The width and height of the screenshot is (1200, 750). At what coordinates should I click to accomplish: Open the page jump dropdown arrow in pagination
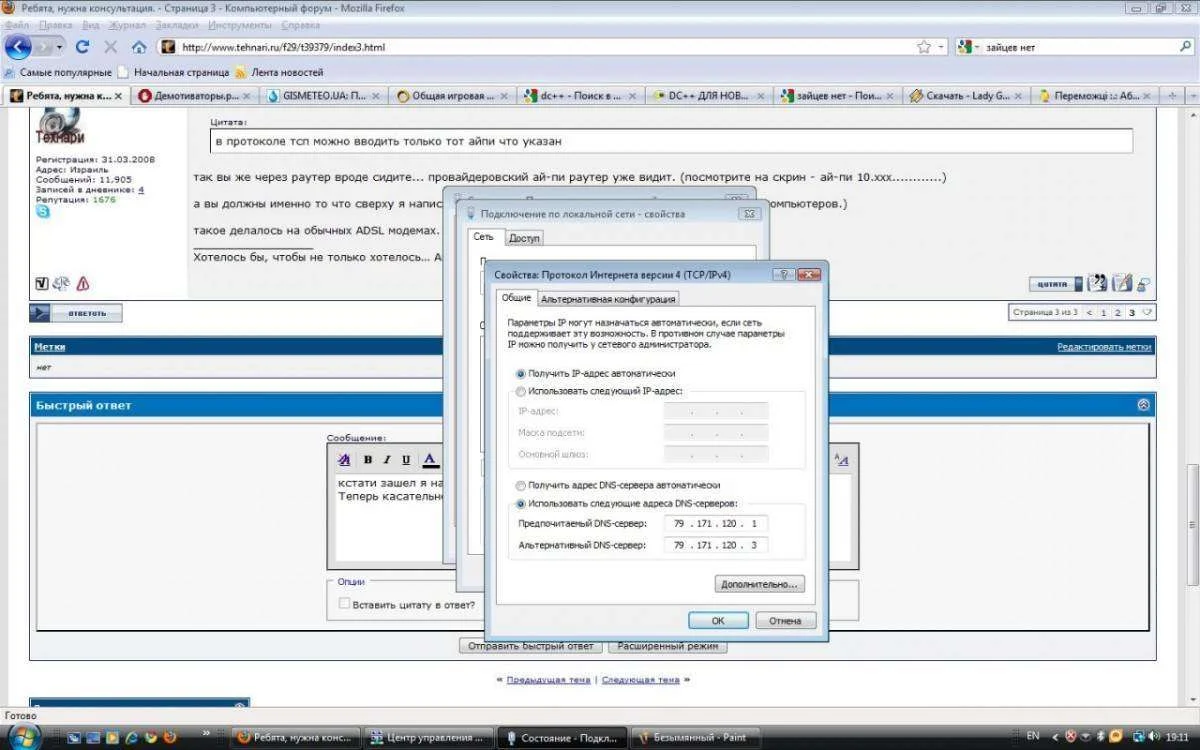1147,313
